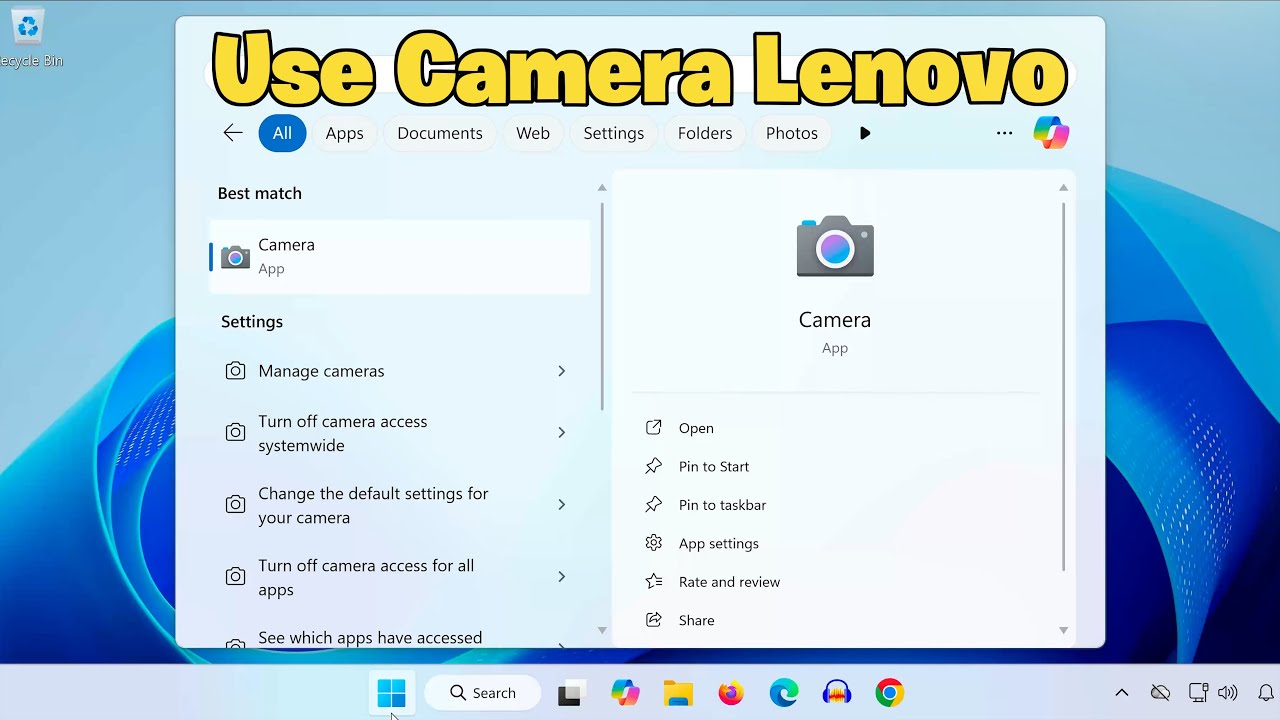Click the preview pane scroll-down arrow

point(1063,630)
